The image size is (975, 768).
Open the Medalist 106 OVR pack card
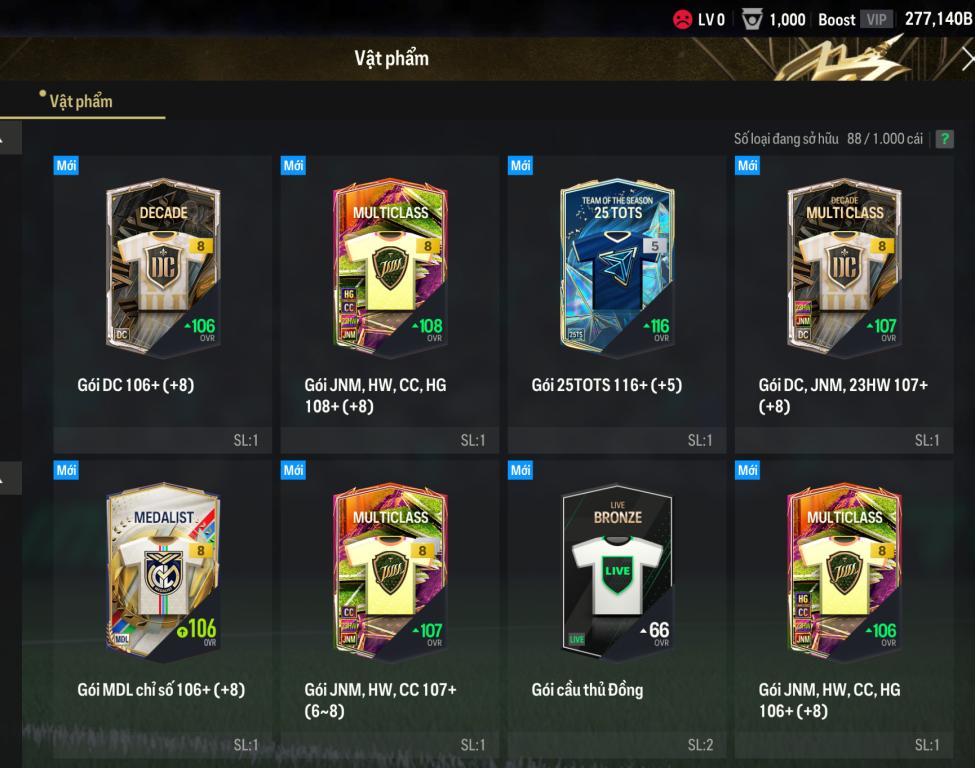162,609
